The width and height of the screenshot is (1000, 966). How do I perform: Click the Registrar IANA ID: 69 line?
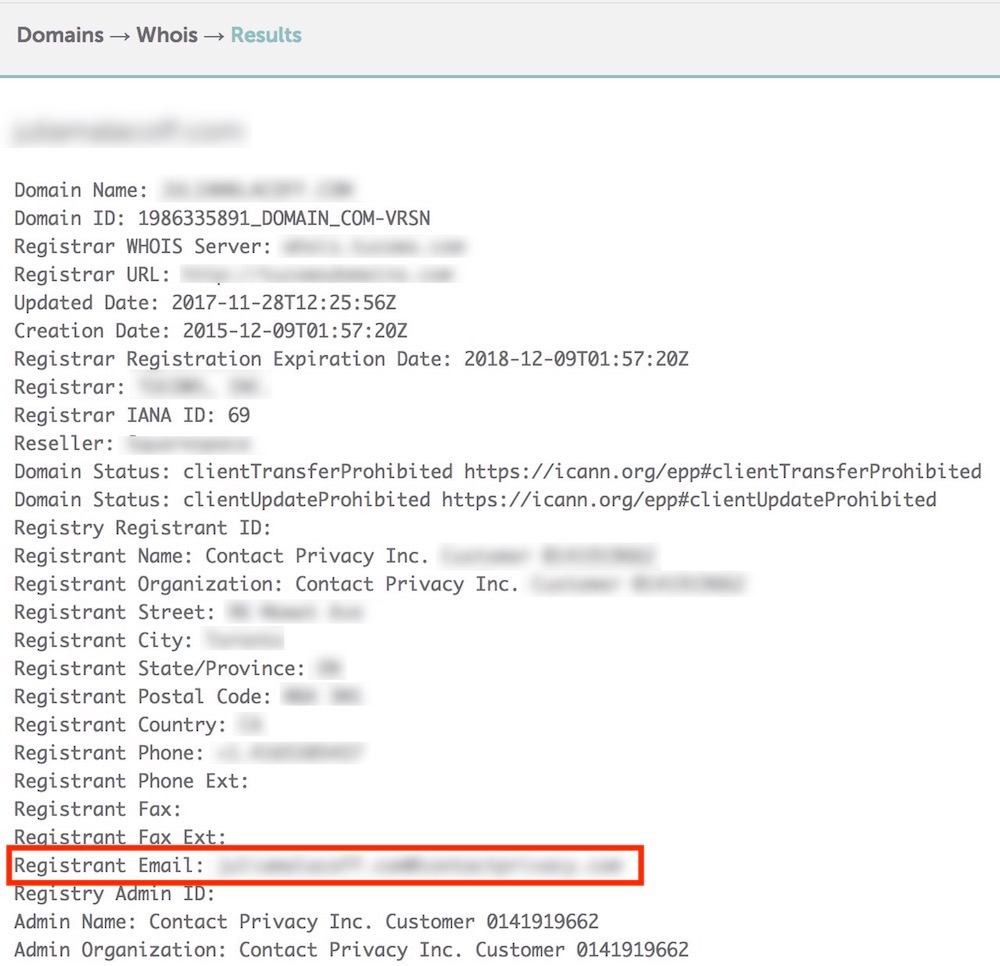pos(132,415)
